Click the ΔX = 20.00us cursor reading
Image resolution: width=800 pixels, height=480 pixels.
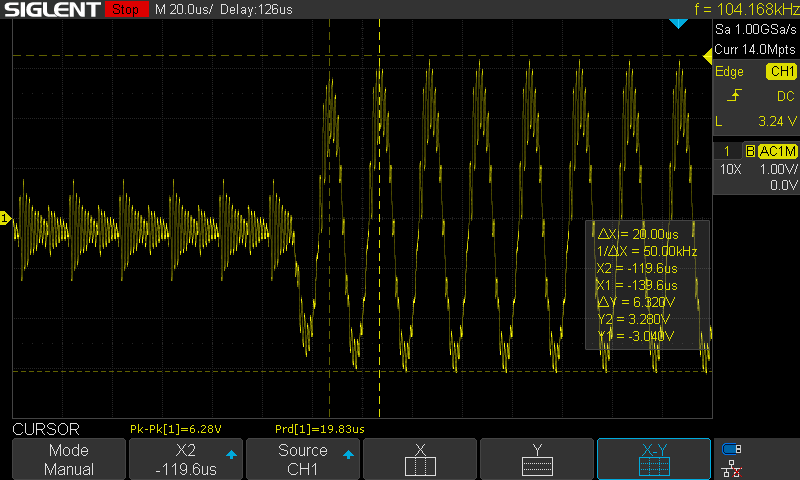(638, 234)
